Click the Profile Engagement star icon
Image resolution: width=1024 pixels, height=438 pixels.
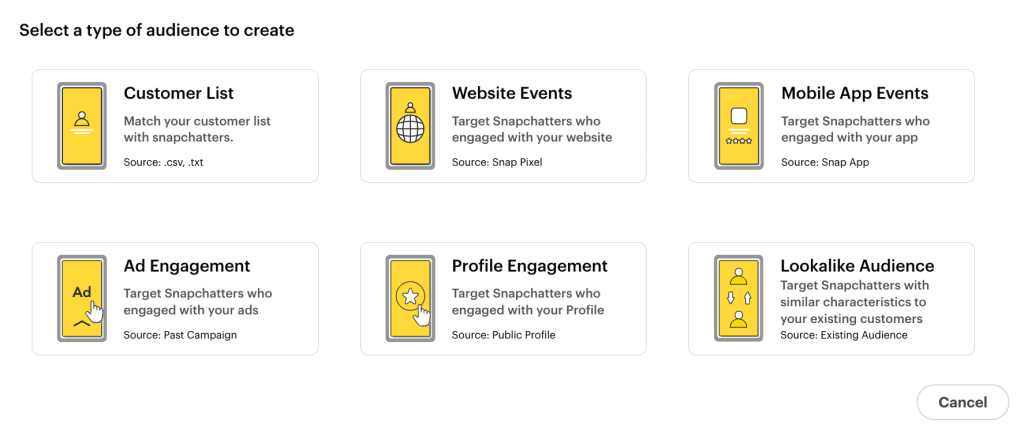(410, 299)
